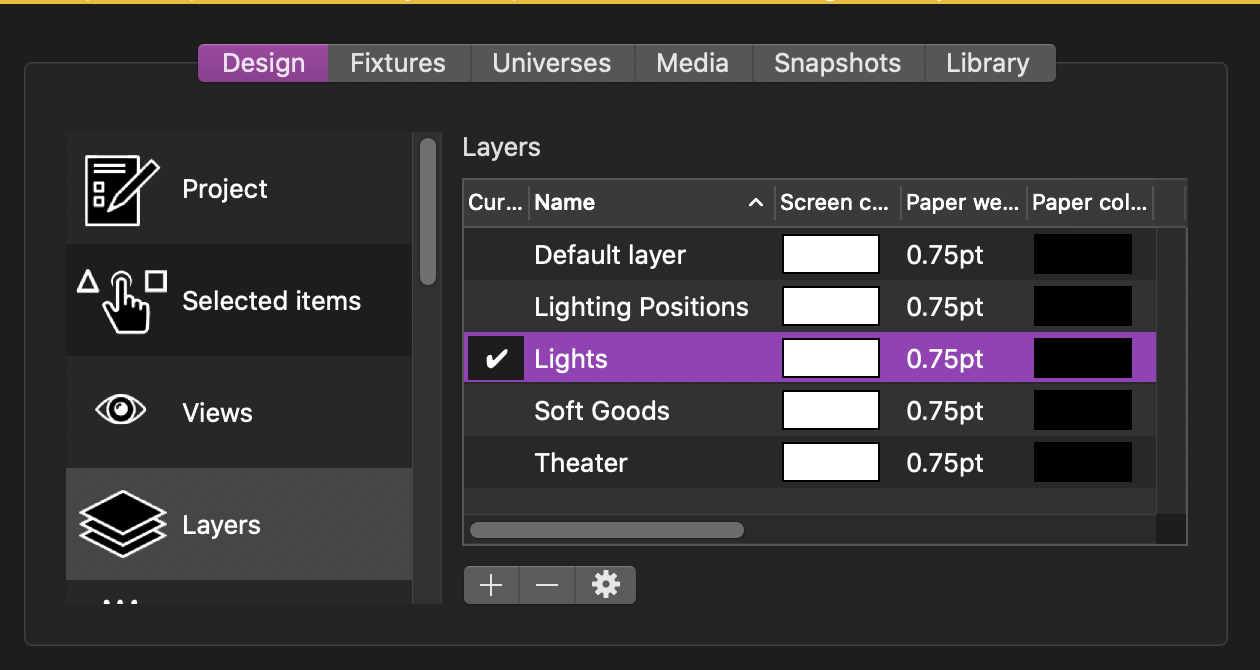Open the Views eye icon

[122, 410]
